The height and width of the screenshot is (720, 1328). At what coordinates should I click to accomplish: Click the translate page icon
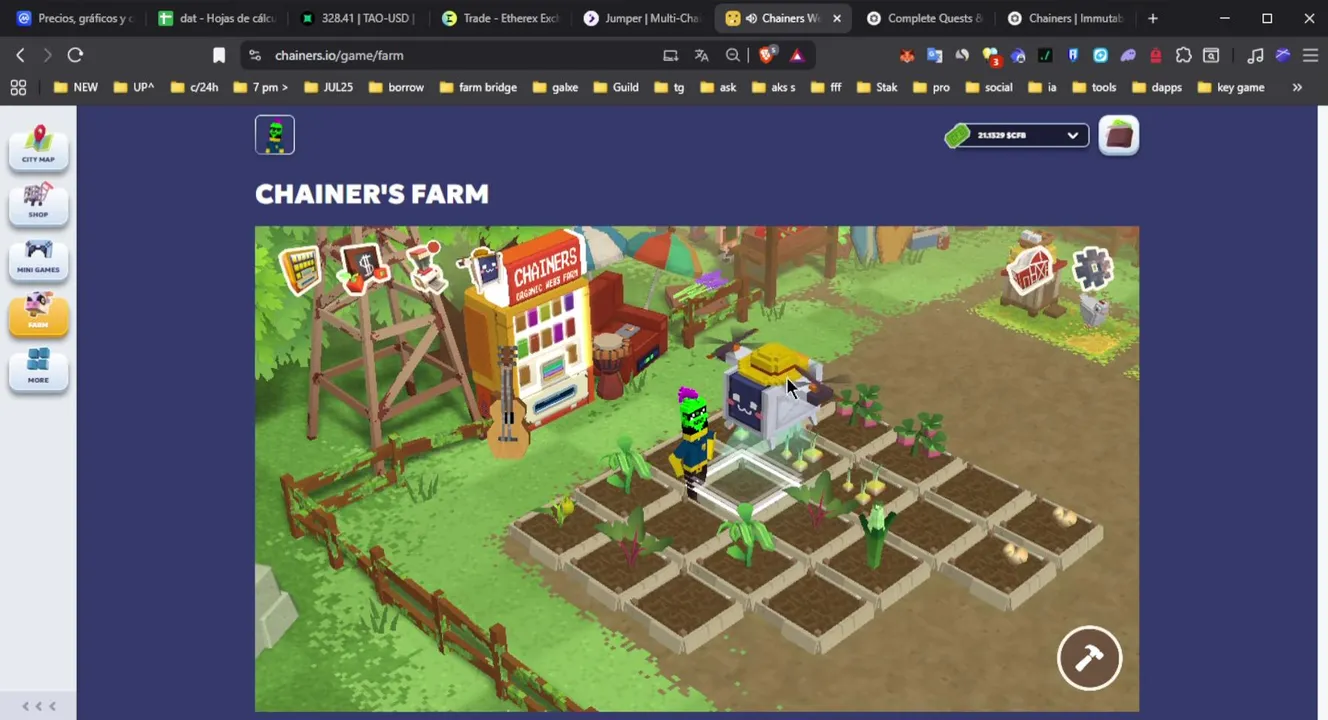[702, 55]
